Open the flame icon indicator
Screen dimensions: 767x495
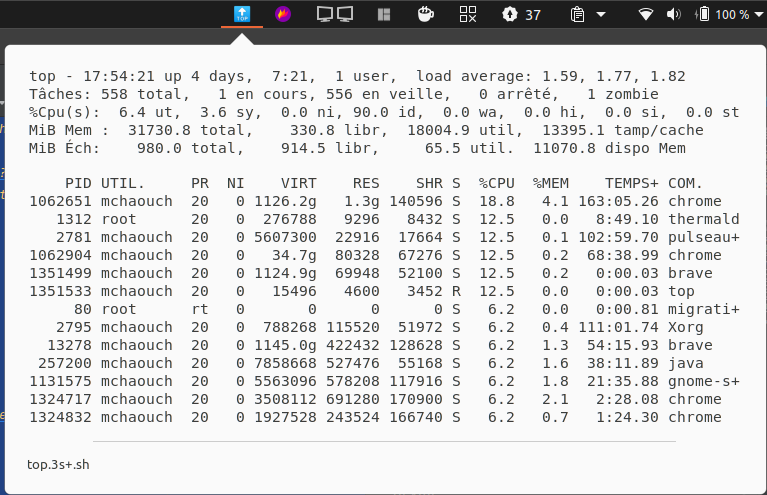283,14
